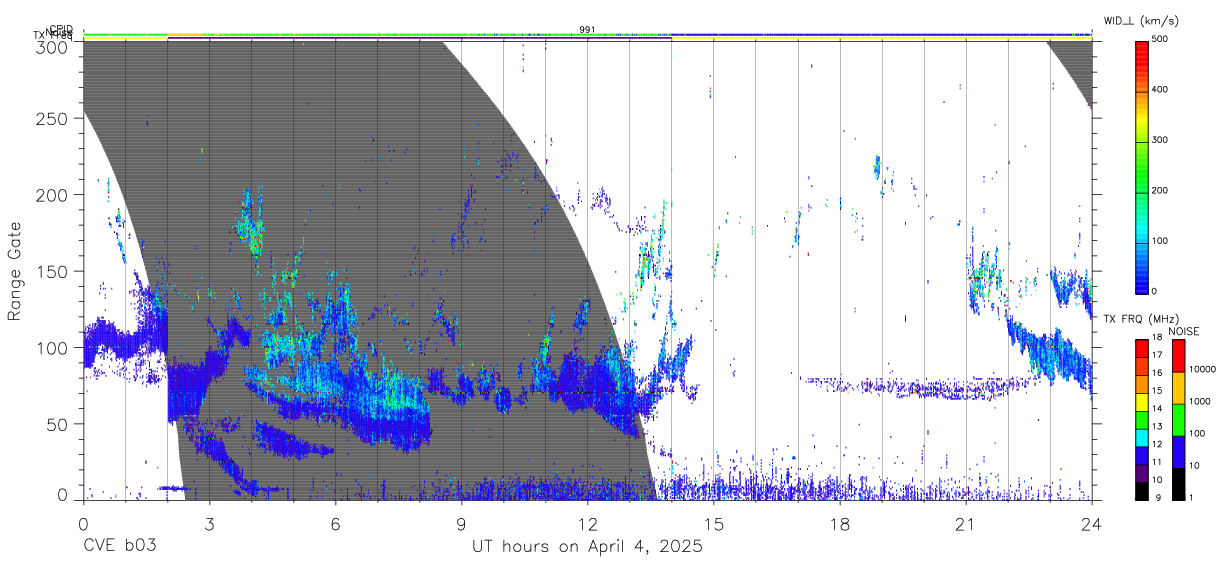Click the 'CVE b03' radar beam label
This screenshot has width=1228, height=567.
(x=118, y=547)
